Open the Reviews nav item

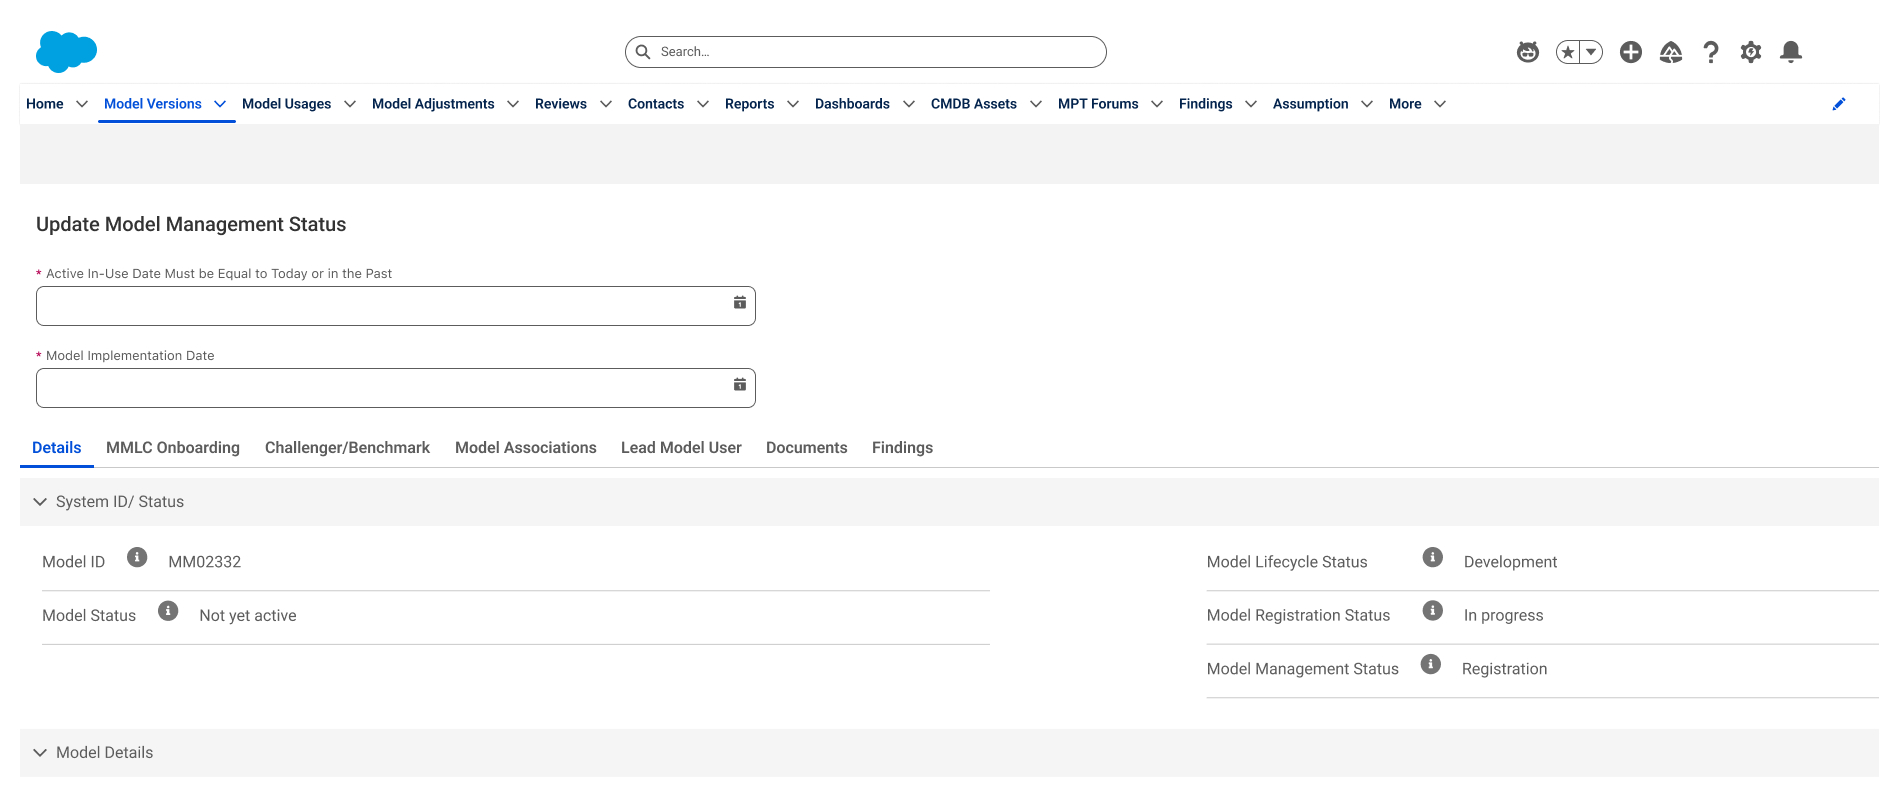(x=561, y=104)
